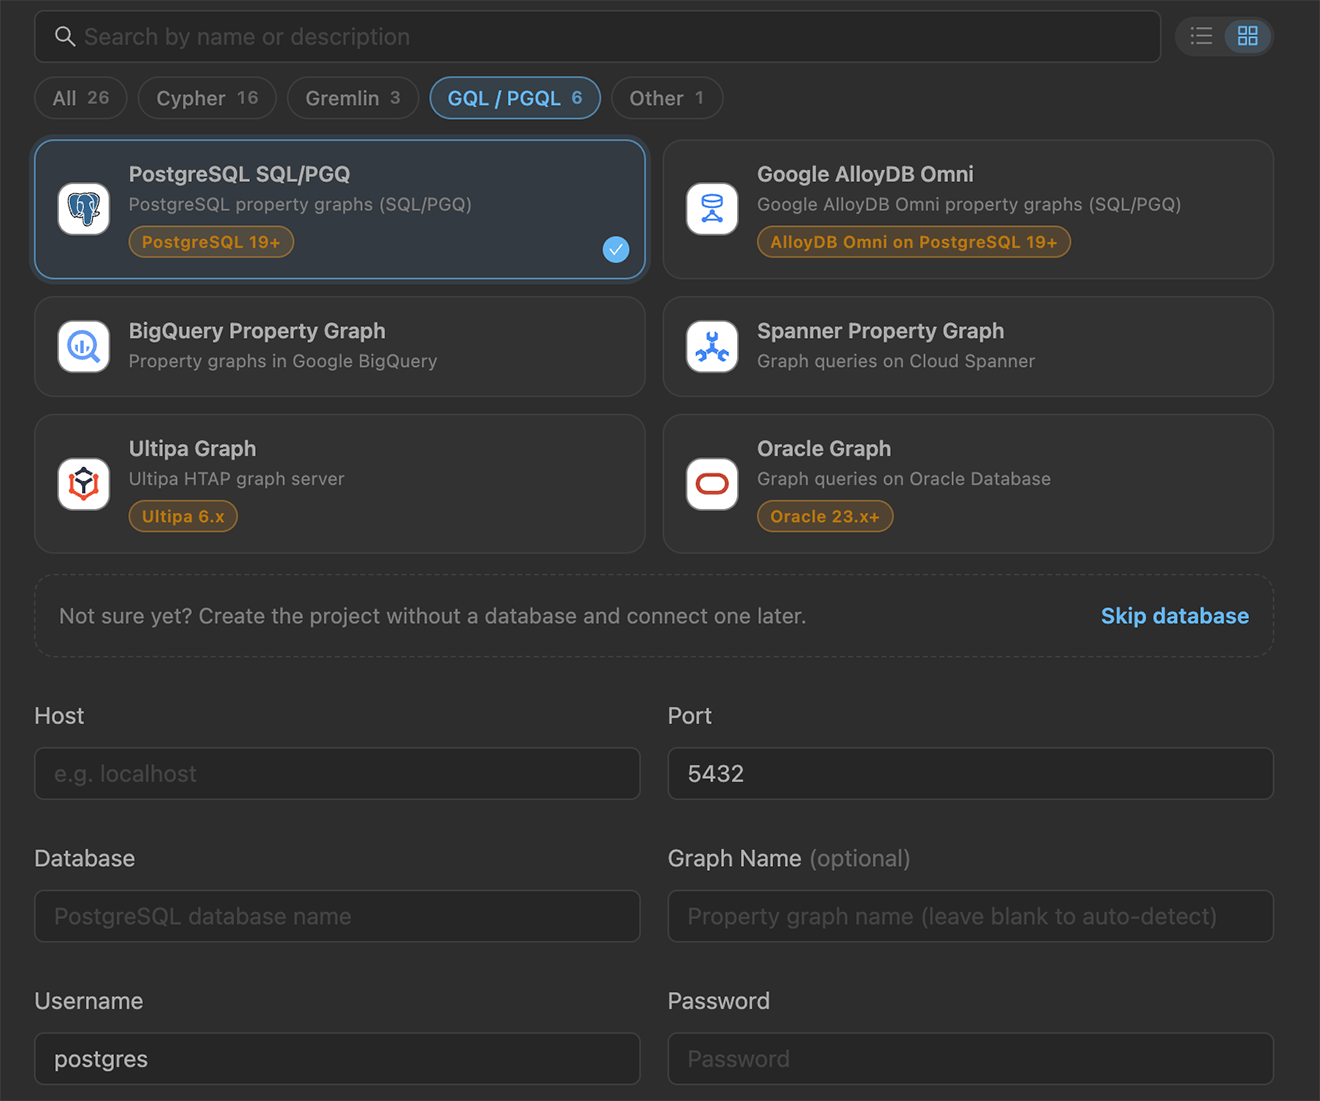Click the Oracle Graph logo icon
Image resolution: width=1320 pixels, height=1101 pixels.
coord(712,484)
